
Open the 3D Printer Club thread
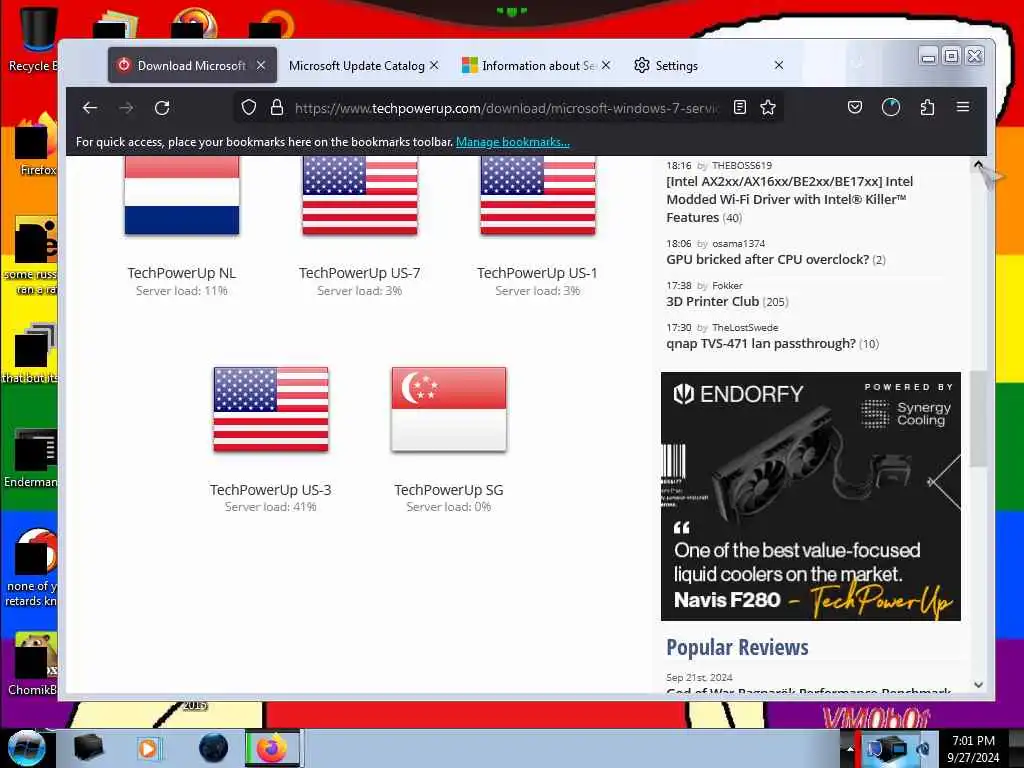tap(712, 302)
